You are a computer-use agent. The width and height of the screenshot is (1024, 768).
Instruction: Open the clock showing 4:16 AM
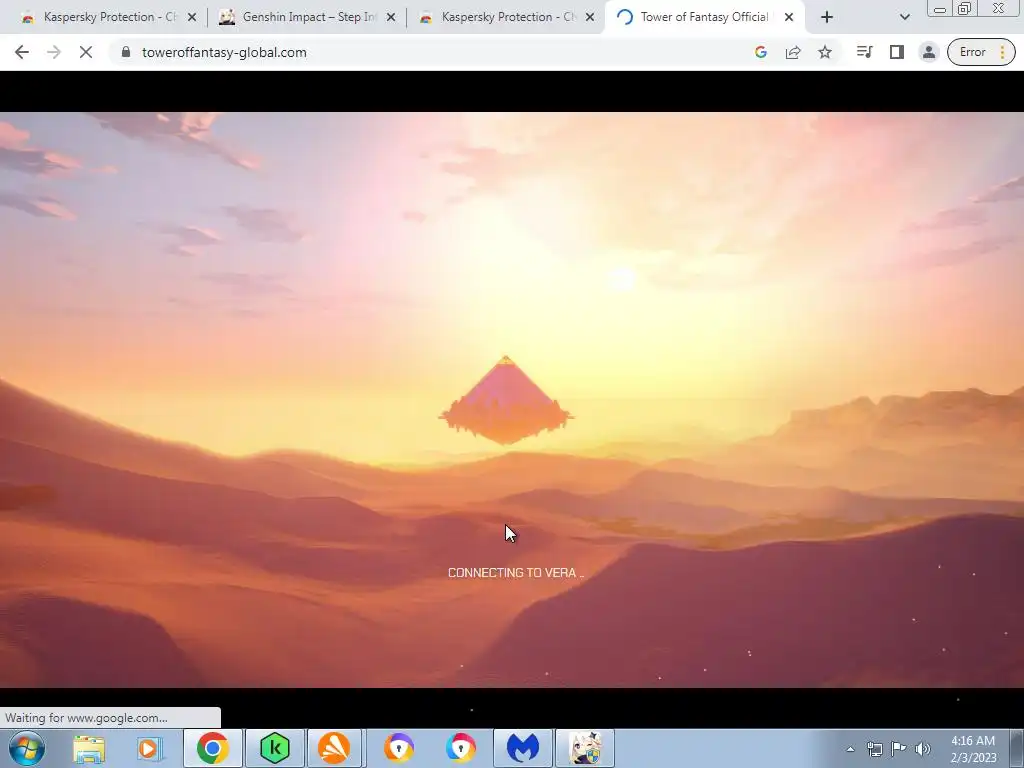tap(973, 748)
